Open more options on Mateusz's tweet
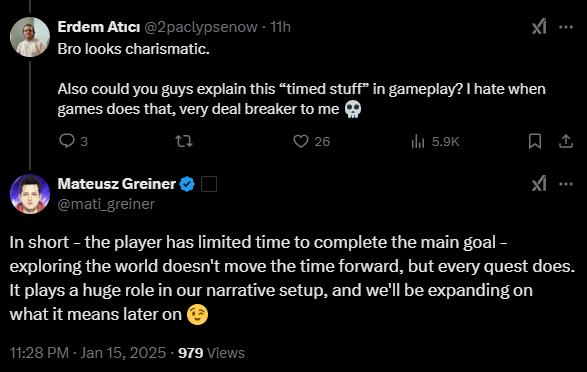This screenshot has width=587, height=372. pyautogui.click(x=566, y=184)
